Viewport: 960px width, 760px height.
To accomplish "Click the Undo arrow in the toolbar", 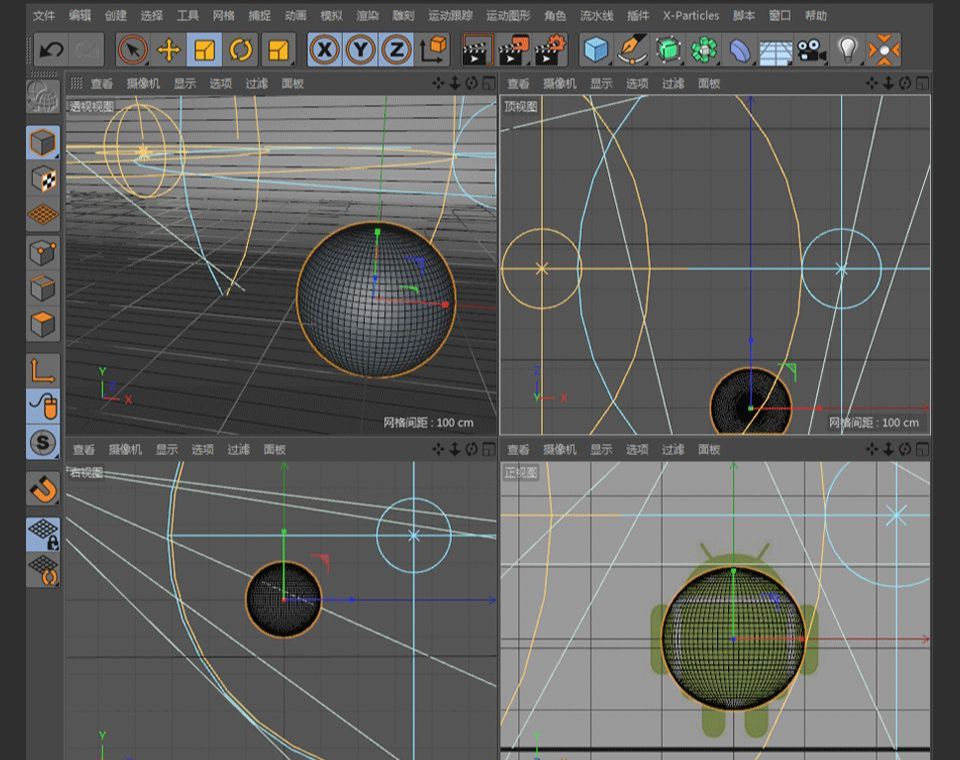I will [x=51, y=50].
